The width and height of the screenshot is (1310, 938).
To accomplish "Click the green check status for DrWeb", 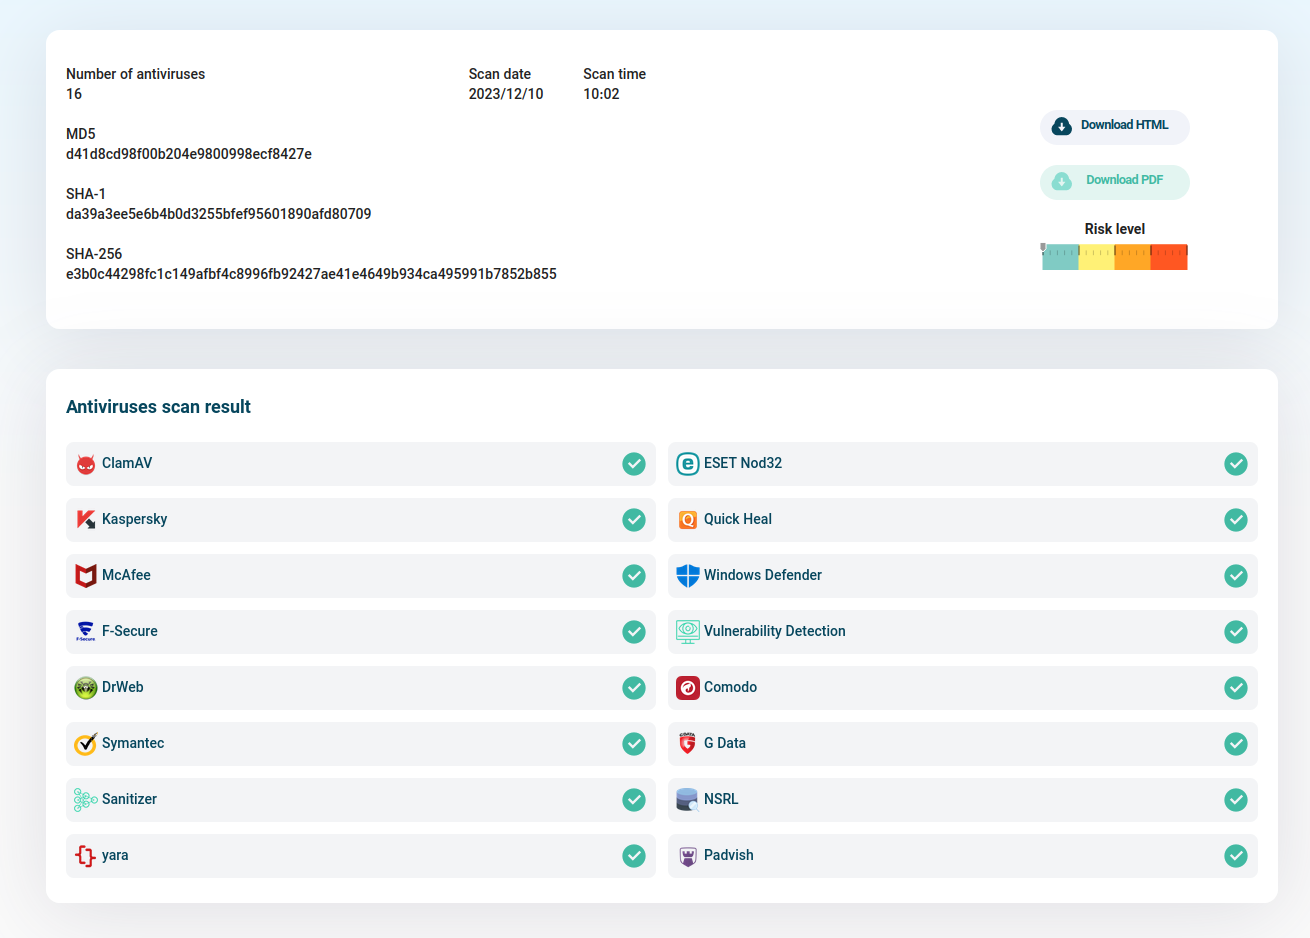I will click(634, 688).
